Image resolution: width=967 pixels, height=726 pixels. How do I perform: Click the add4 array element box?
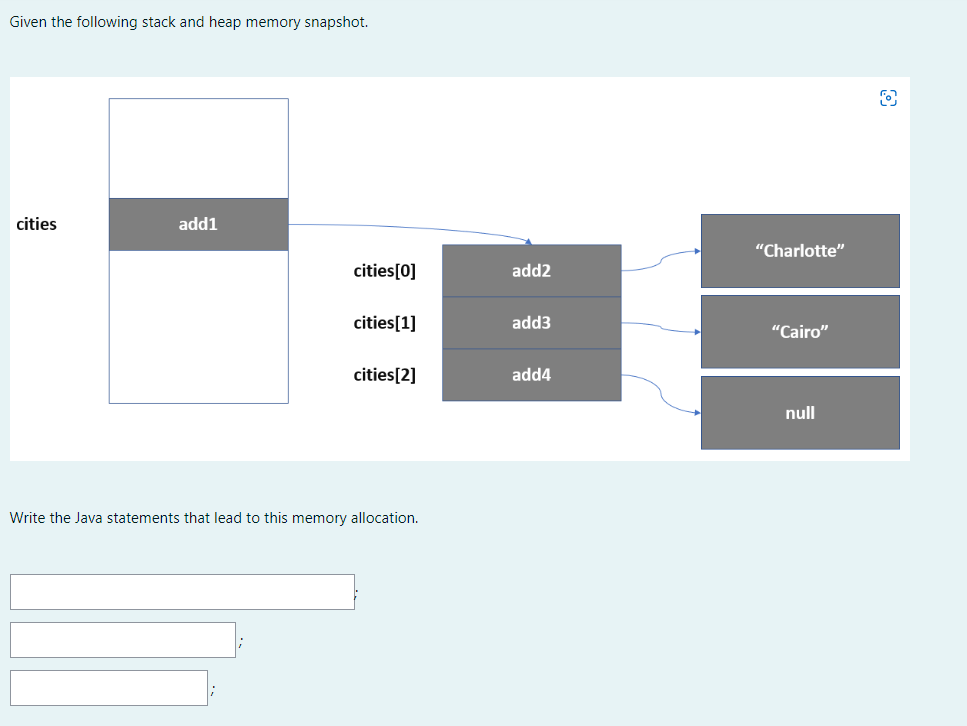point(531,374)
